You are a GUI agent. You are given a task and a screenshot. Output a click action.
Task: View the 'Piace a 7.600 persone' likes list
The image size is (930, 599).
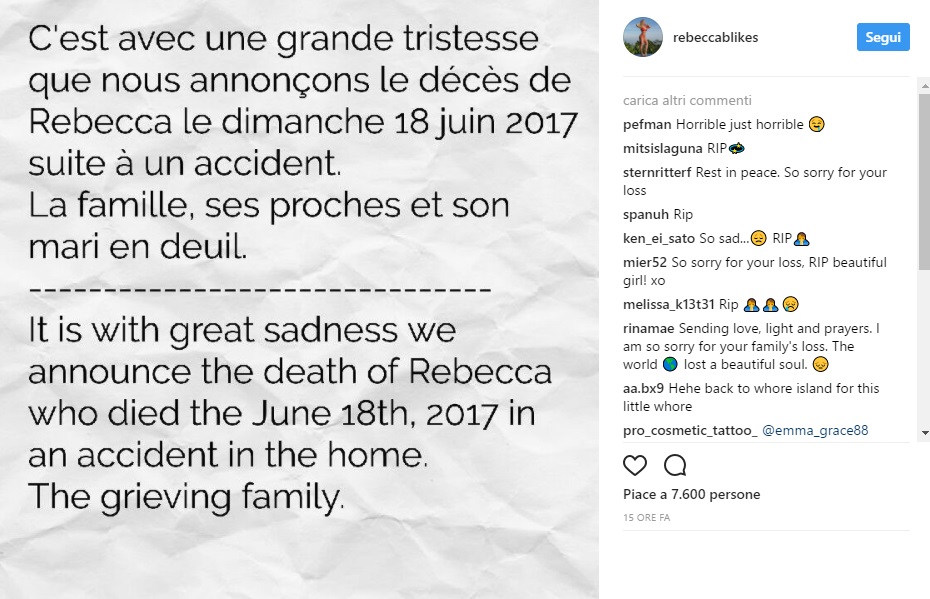(691, 494)
